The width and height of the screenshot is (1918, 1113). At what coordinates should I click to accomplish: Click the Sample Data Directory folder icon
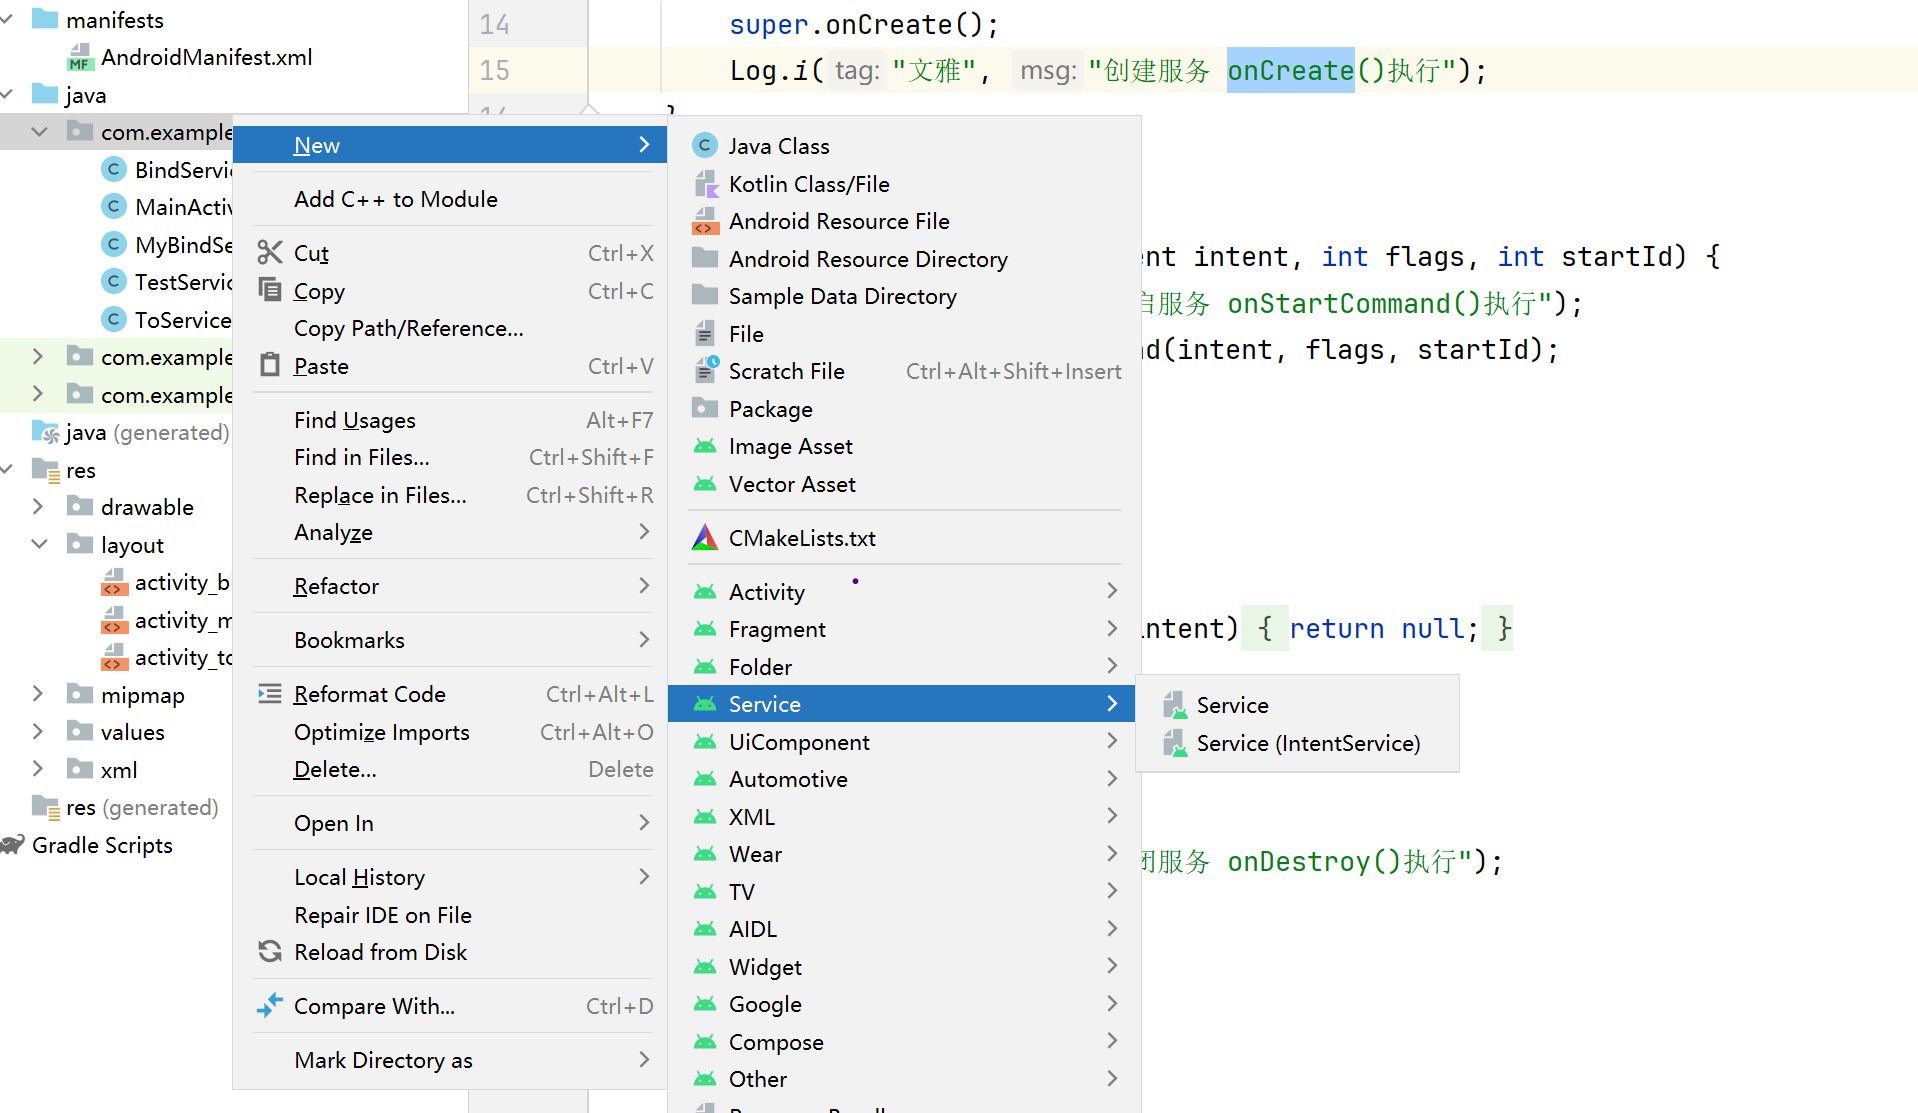(705, 296)
